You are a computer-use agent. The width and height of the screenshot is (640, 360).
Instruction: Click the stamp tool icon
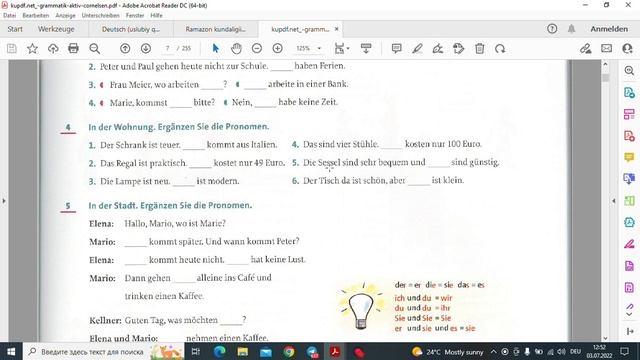pyautogui.click(x=458, y=49)
